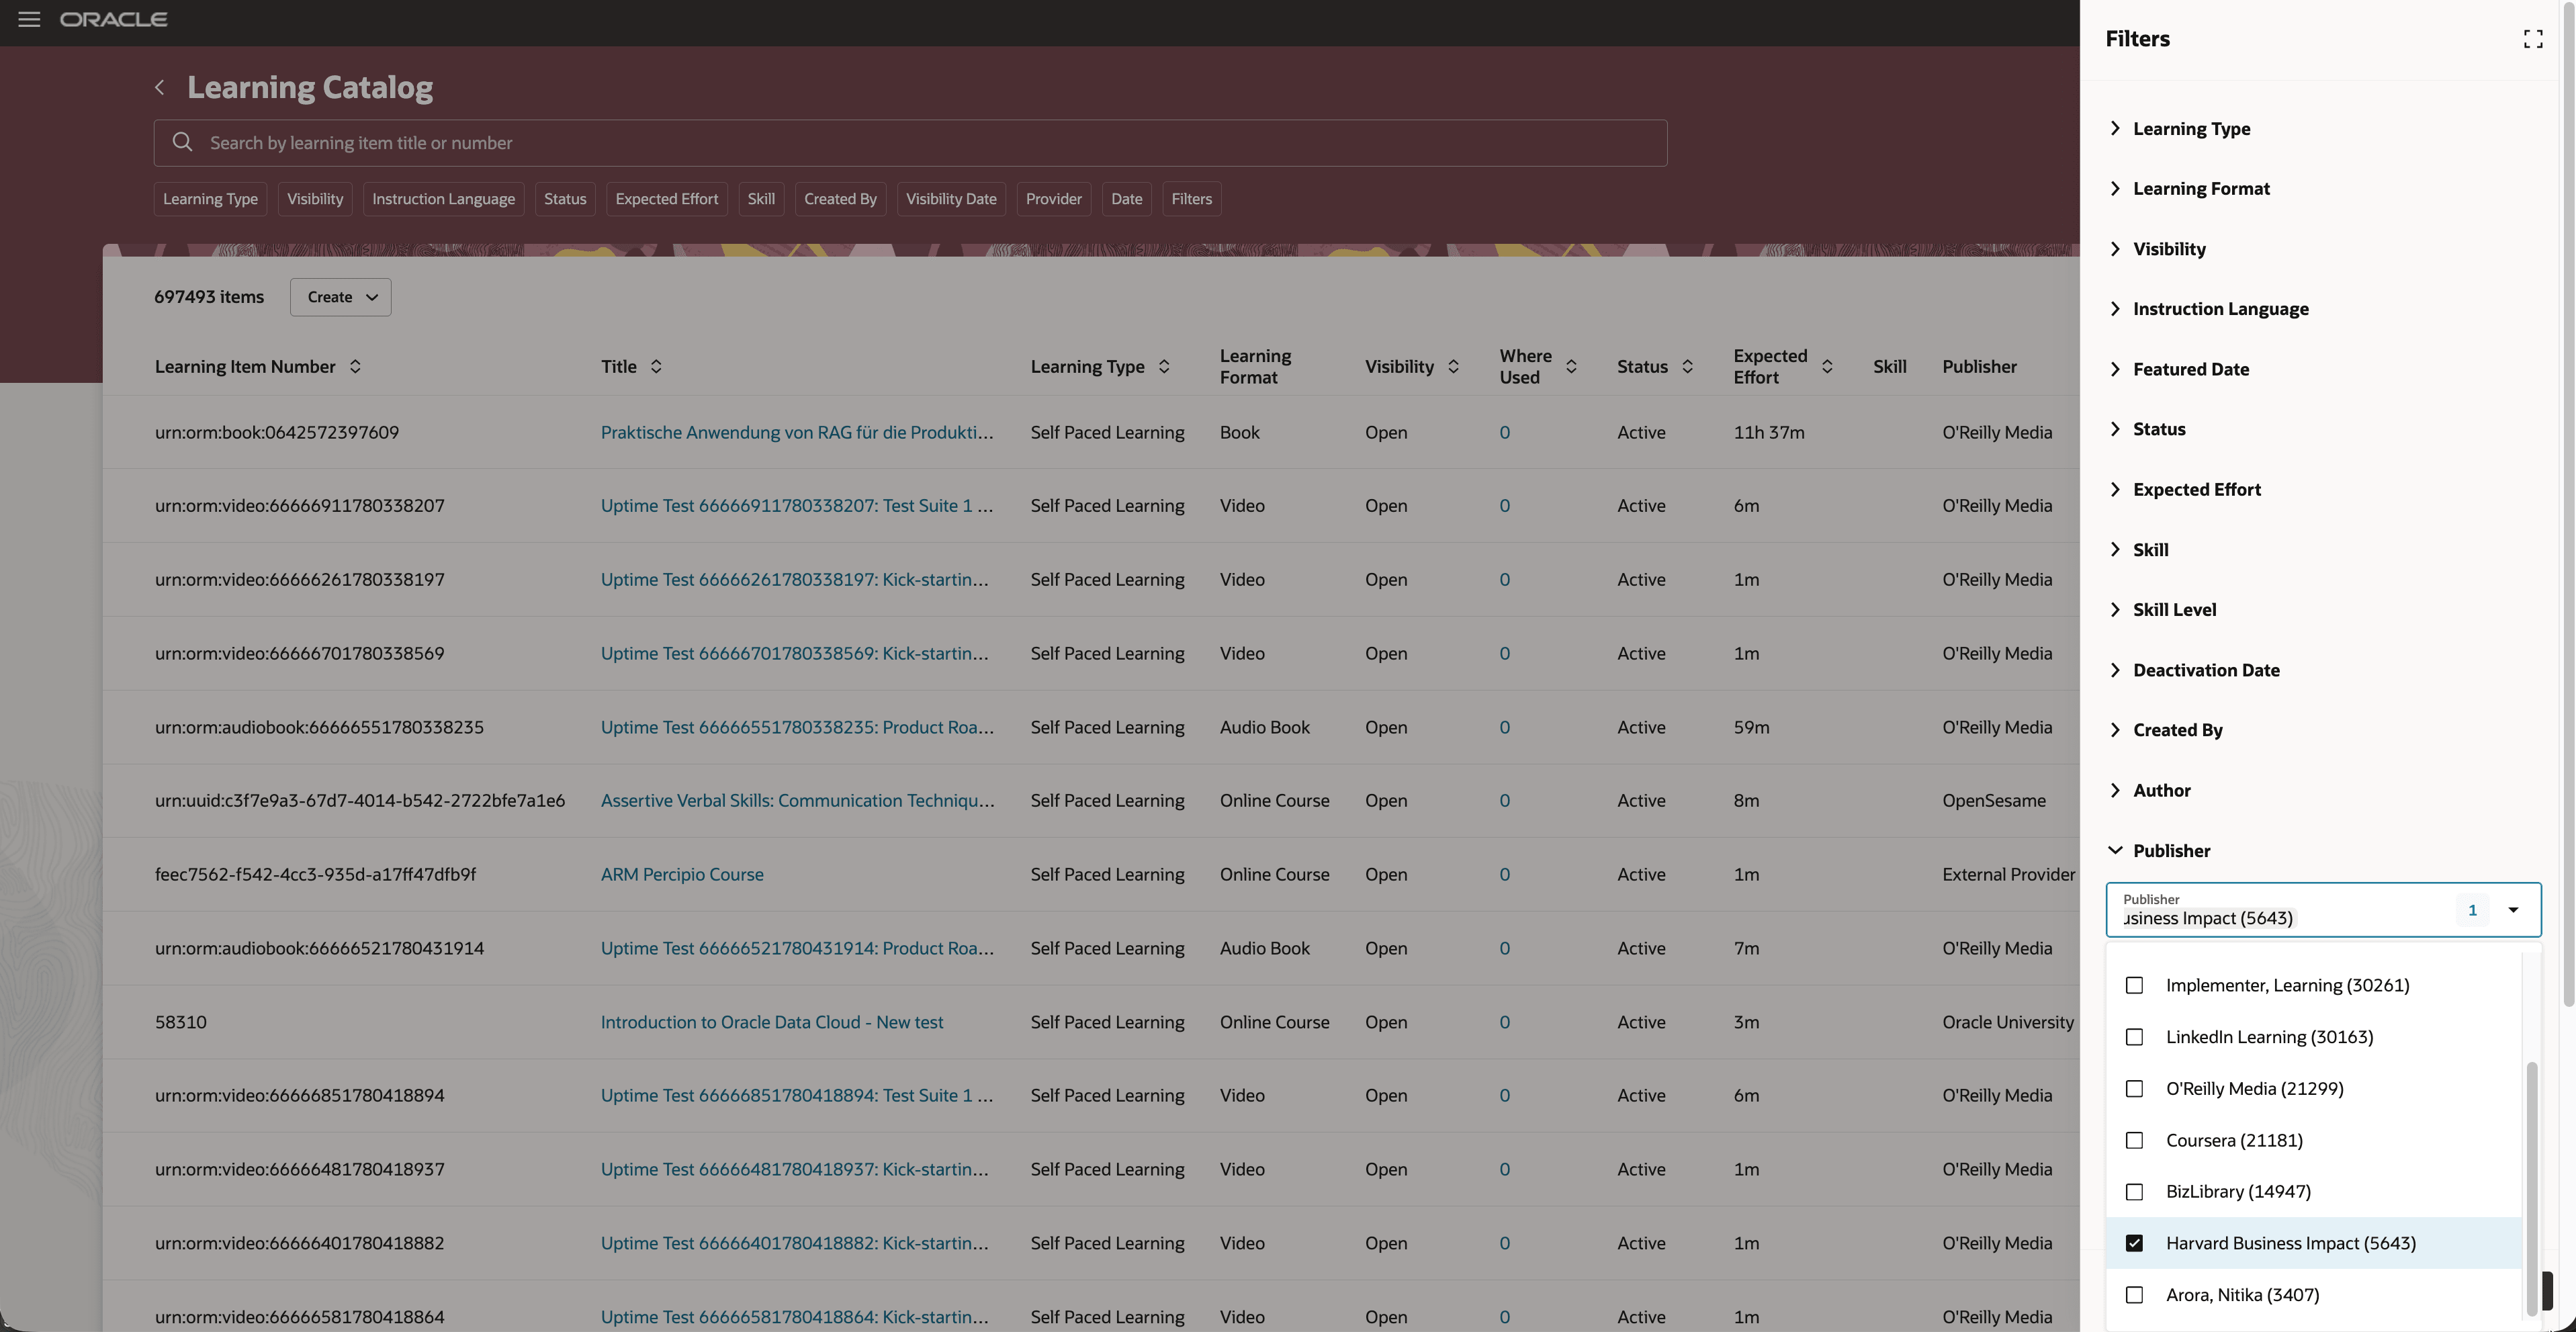This screenshot has width=2576, height=1332.
Task: Expand the Created By filter section
Action: pyautogui.click(x=2115, y=730)
